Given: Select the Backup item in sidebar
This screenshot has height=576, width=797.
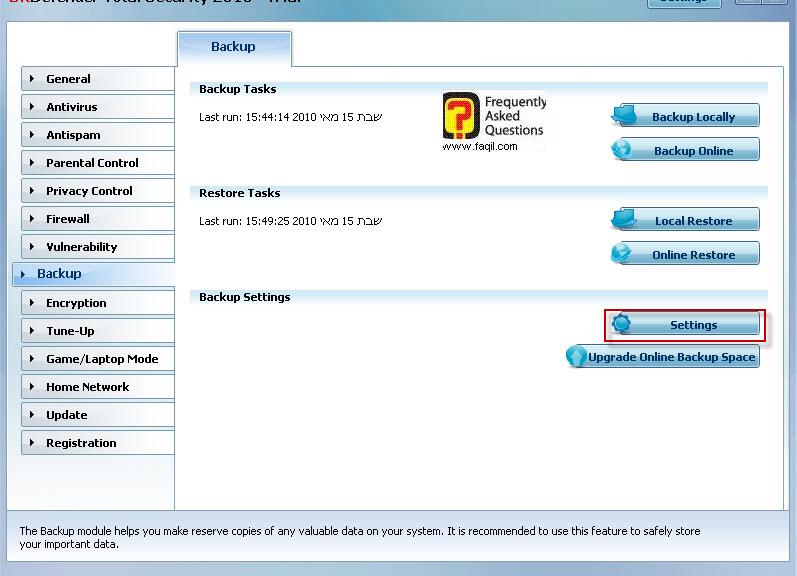Looking at the screenshot, I should [94, 274].
